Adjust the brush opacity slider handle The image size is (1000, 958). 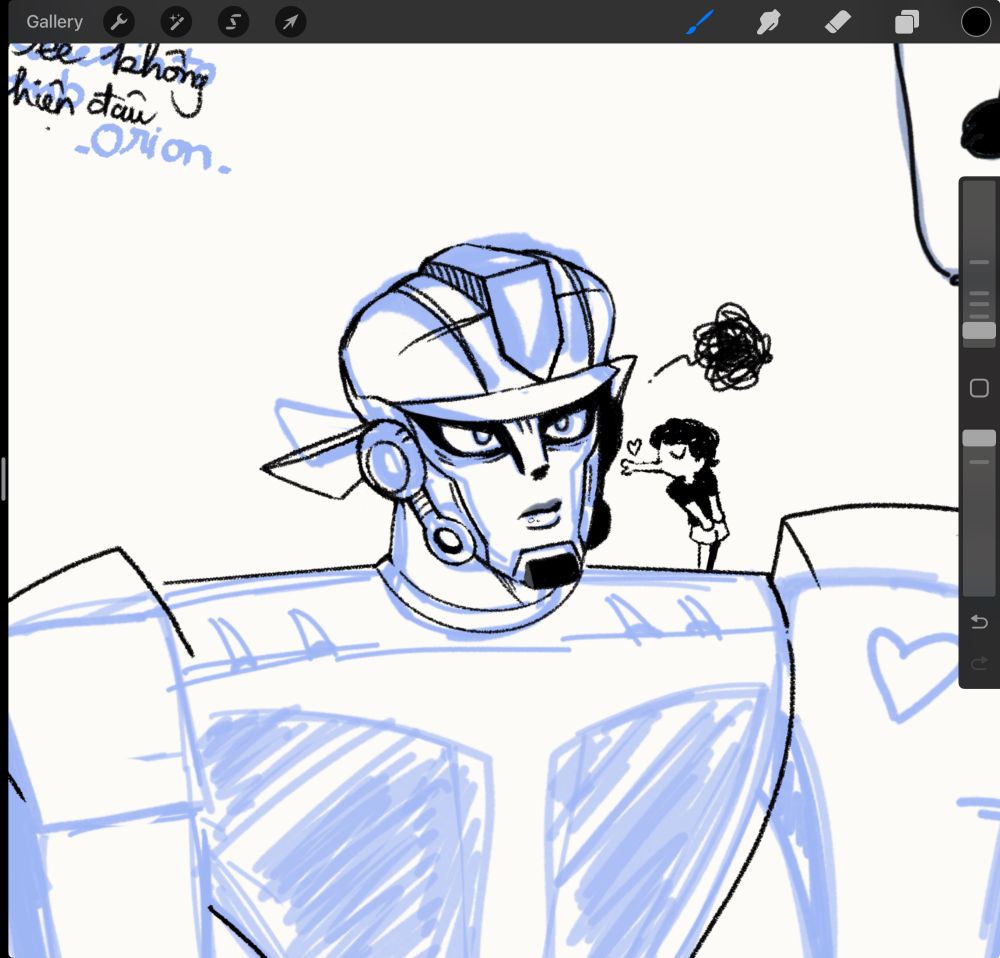[x=979, y=438]
